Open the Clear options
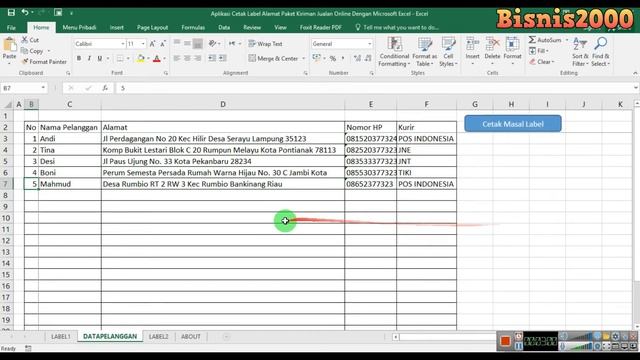 tap(542, 62)
